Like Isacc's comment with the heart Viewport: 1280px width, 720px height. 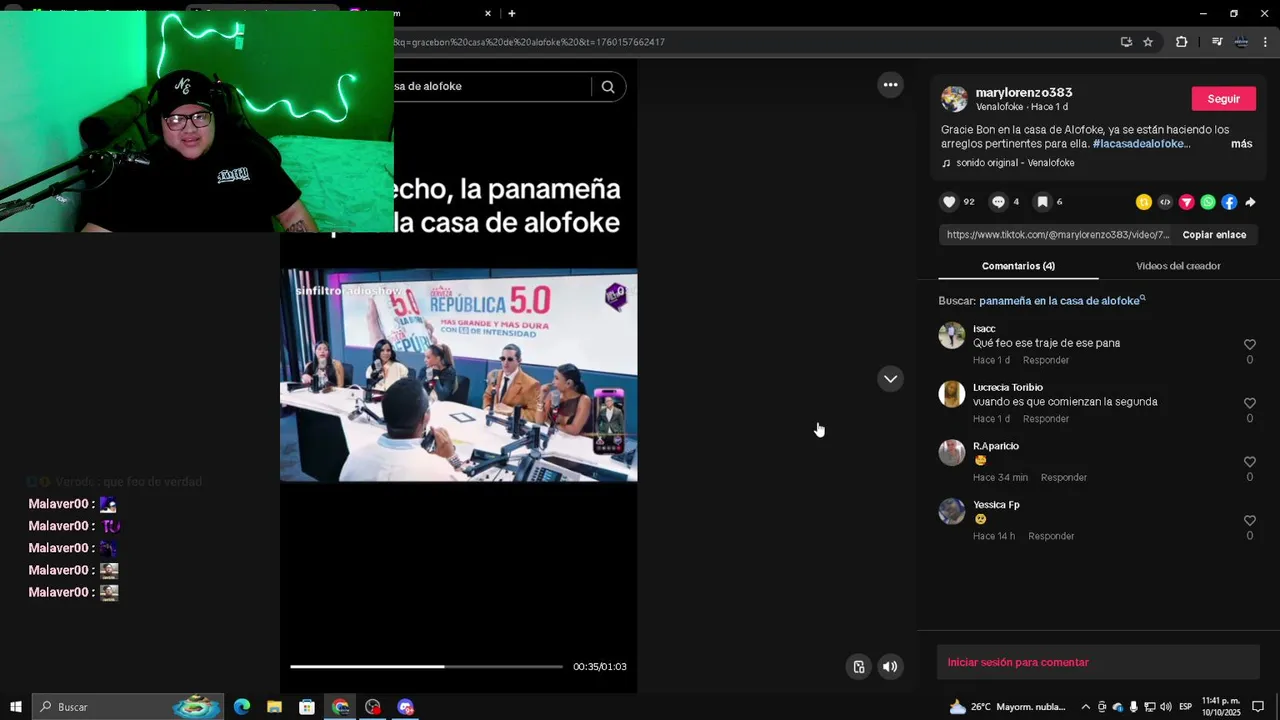coord(1249,345)
